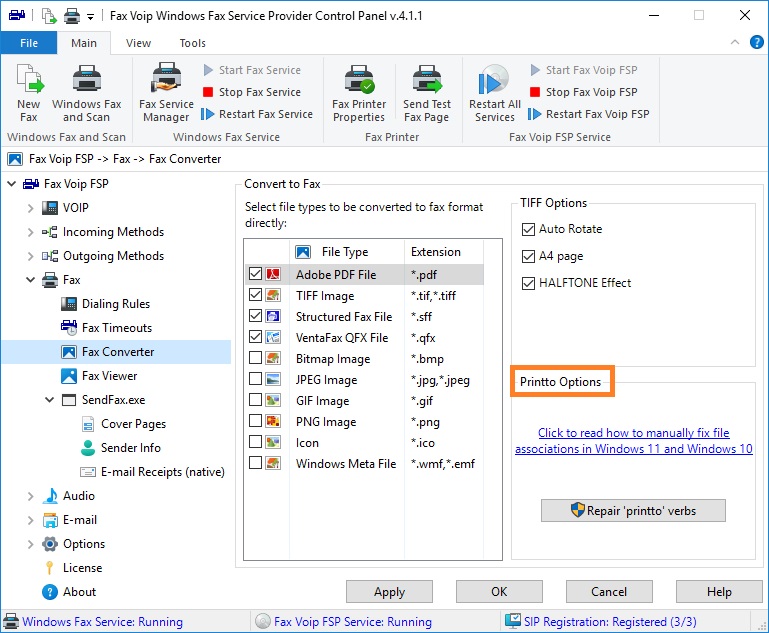Check Bitmap Image file type
769x633 pixels.
pyautogui.click(x=255, y=358)
